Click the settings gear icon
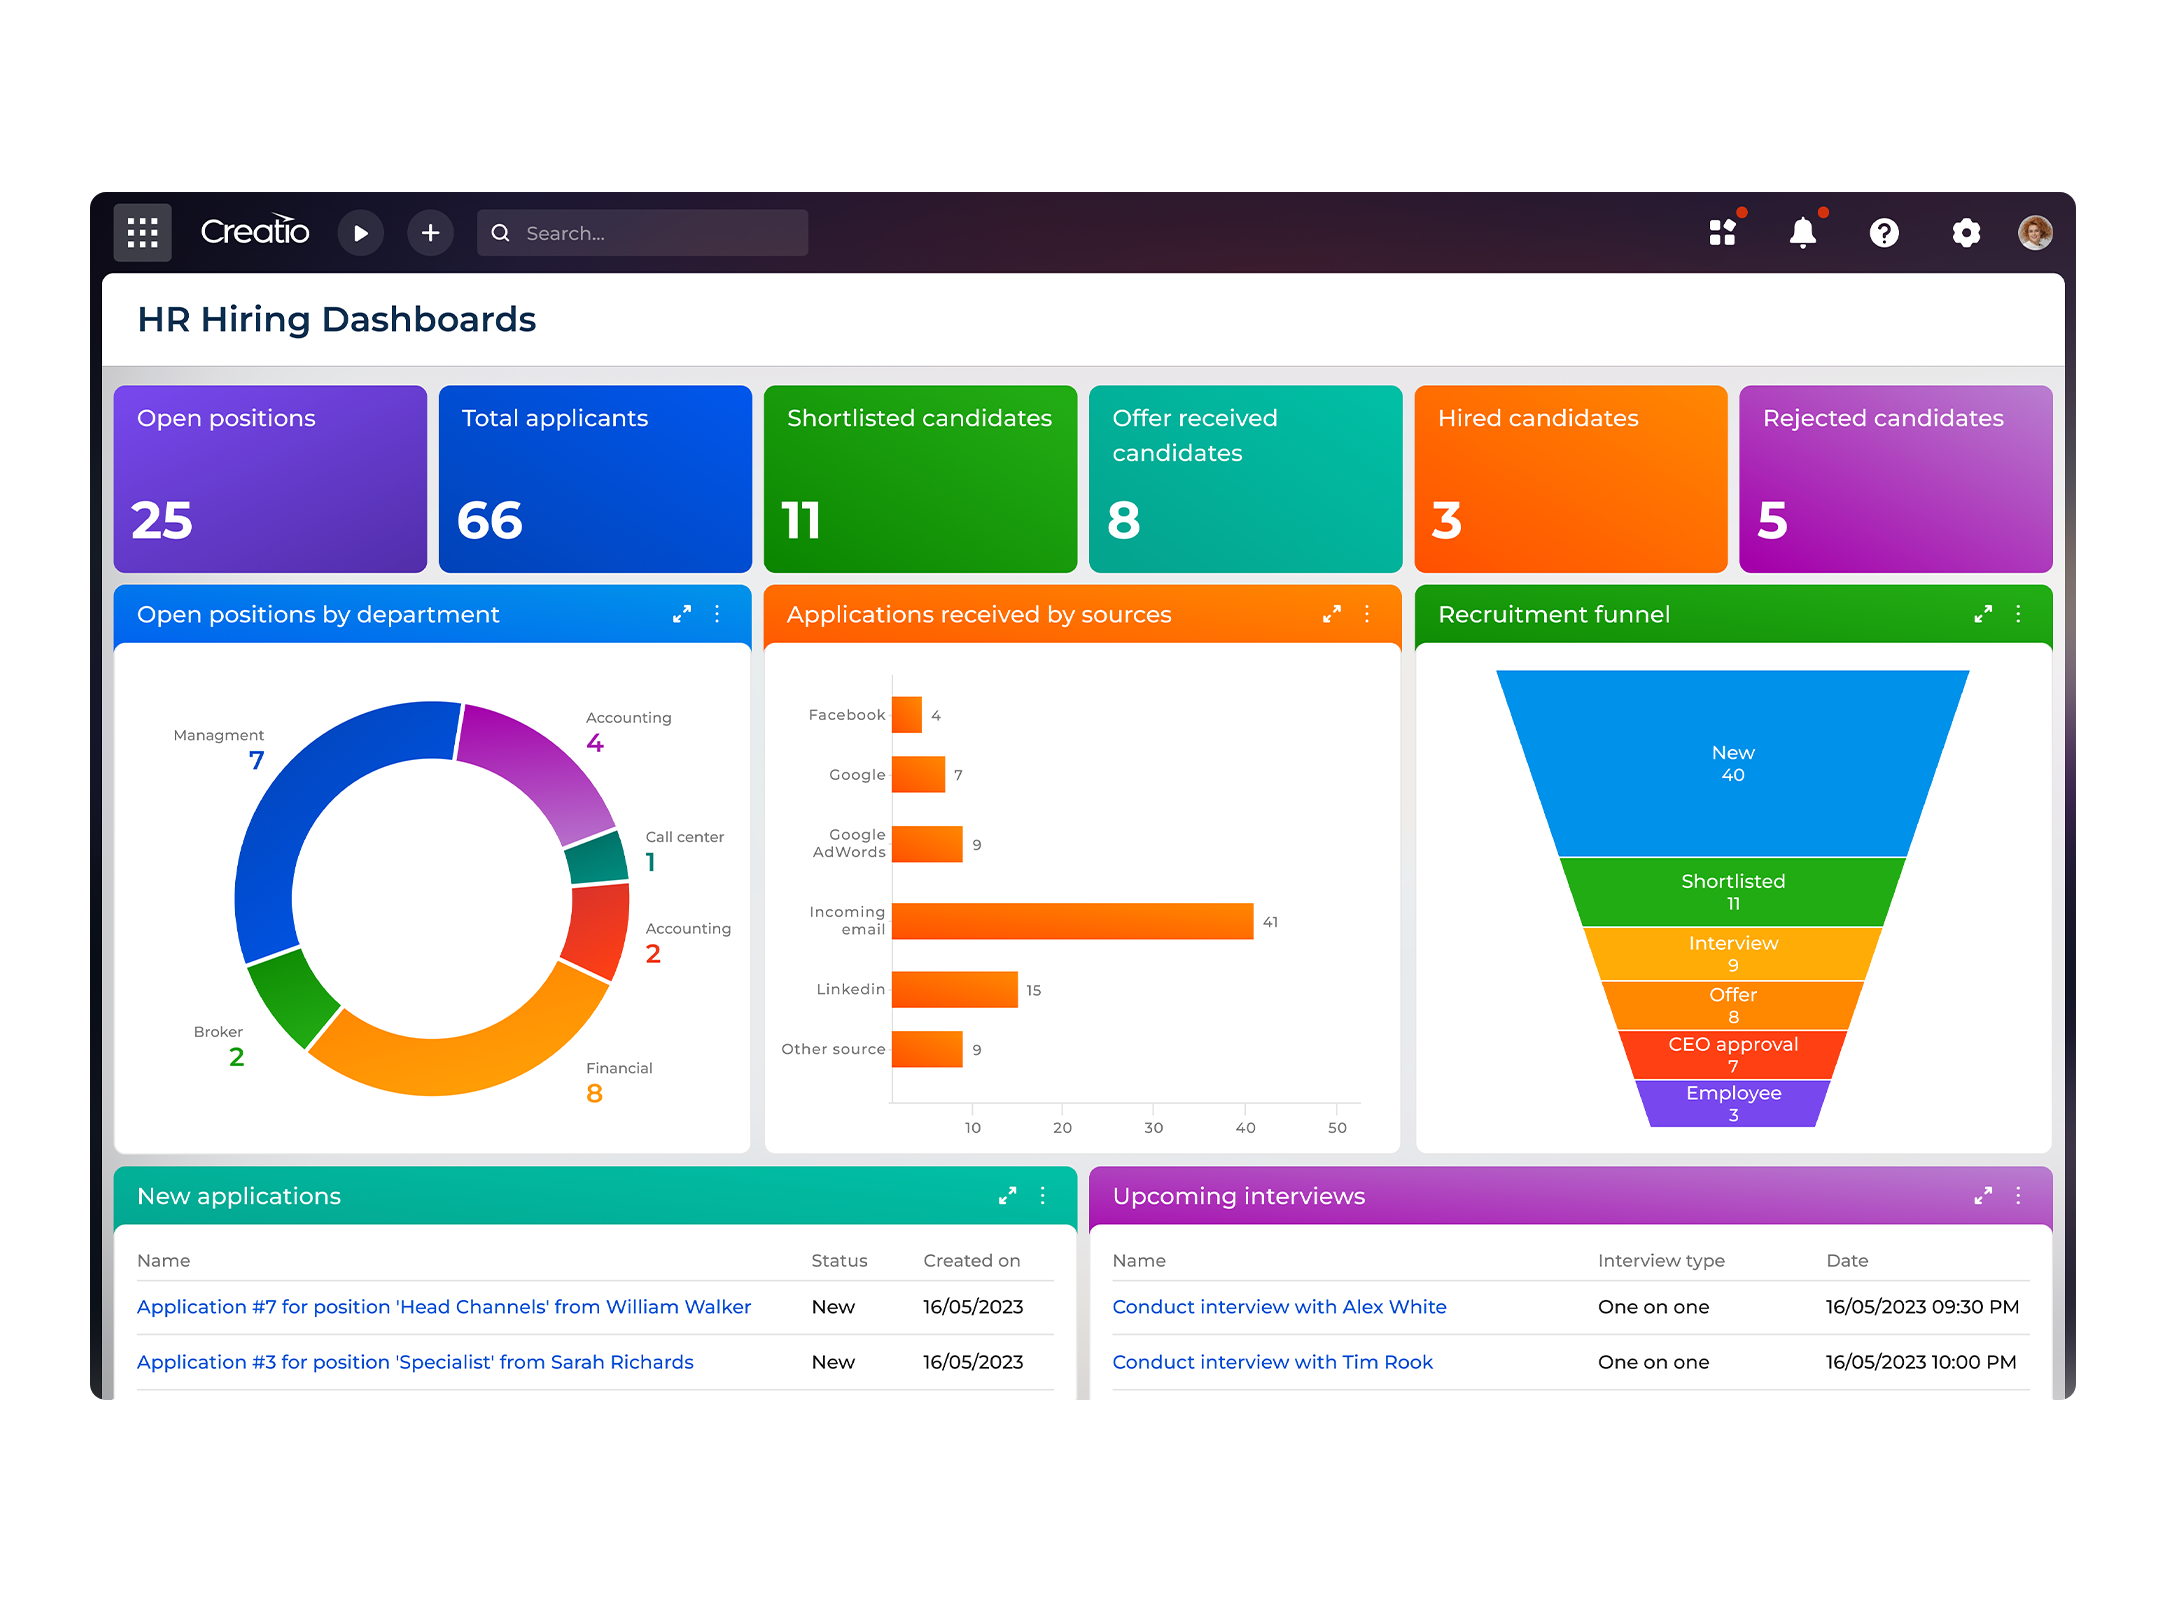2164x1600 pixels. pos(1962,232)
